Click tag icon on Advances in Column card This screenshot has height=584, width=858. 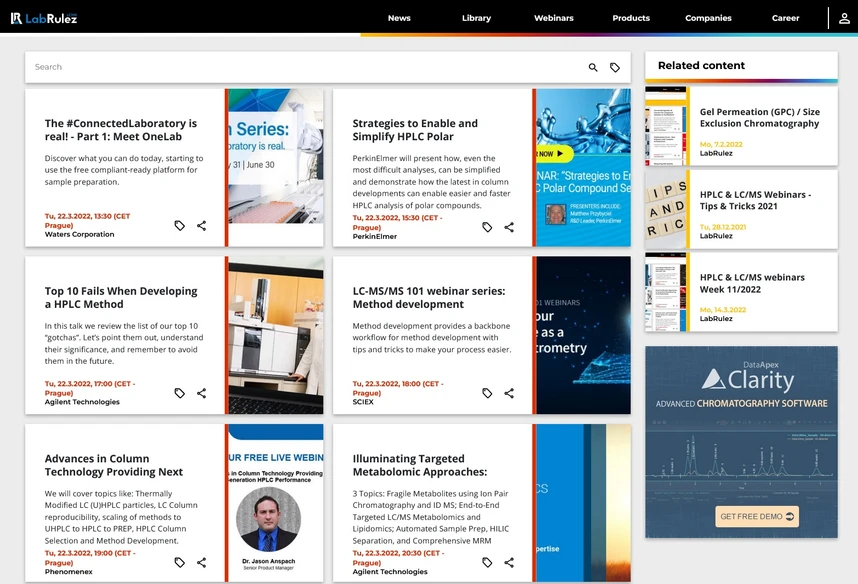pyautogui.click(x=179, y=562)
